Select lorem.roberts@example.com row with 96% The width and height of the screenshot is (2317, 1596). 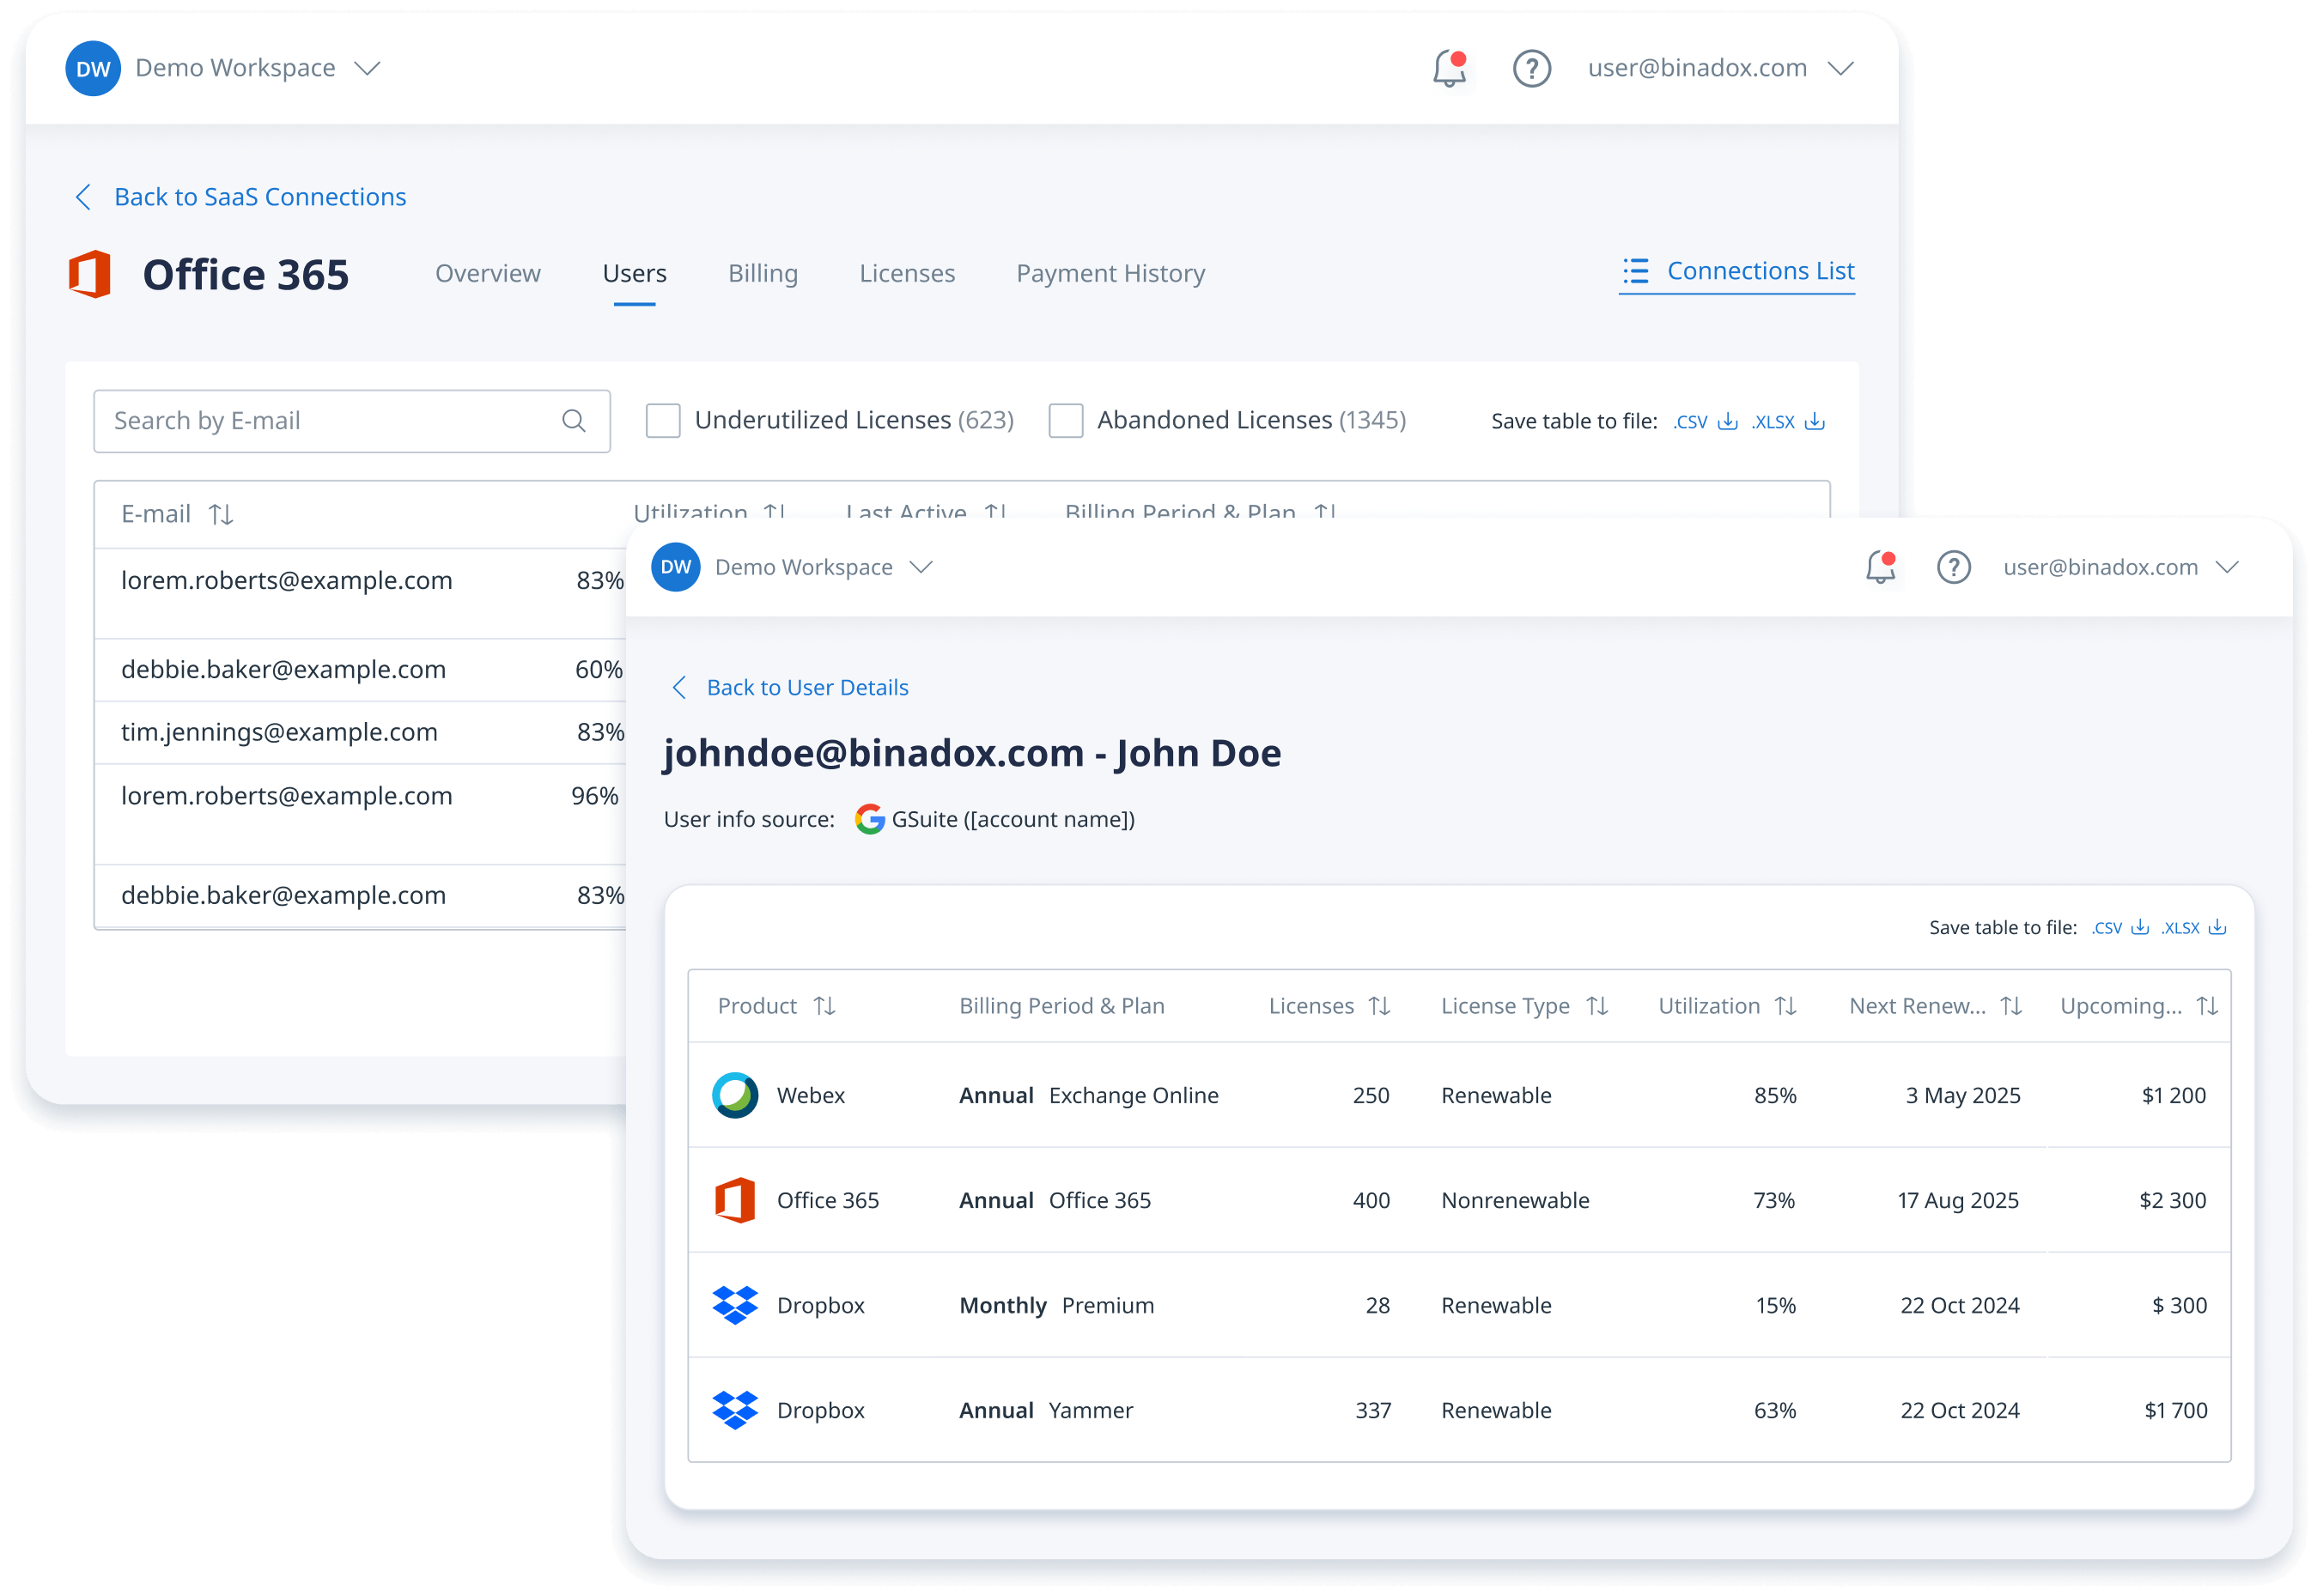click(360, 814)
